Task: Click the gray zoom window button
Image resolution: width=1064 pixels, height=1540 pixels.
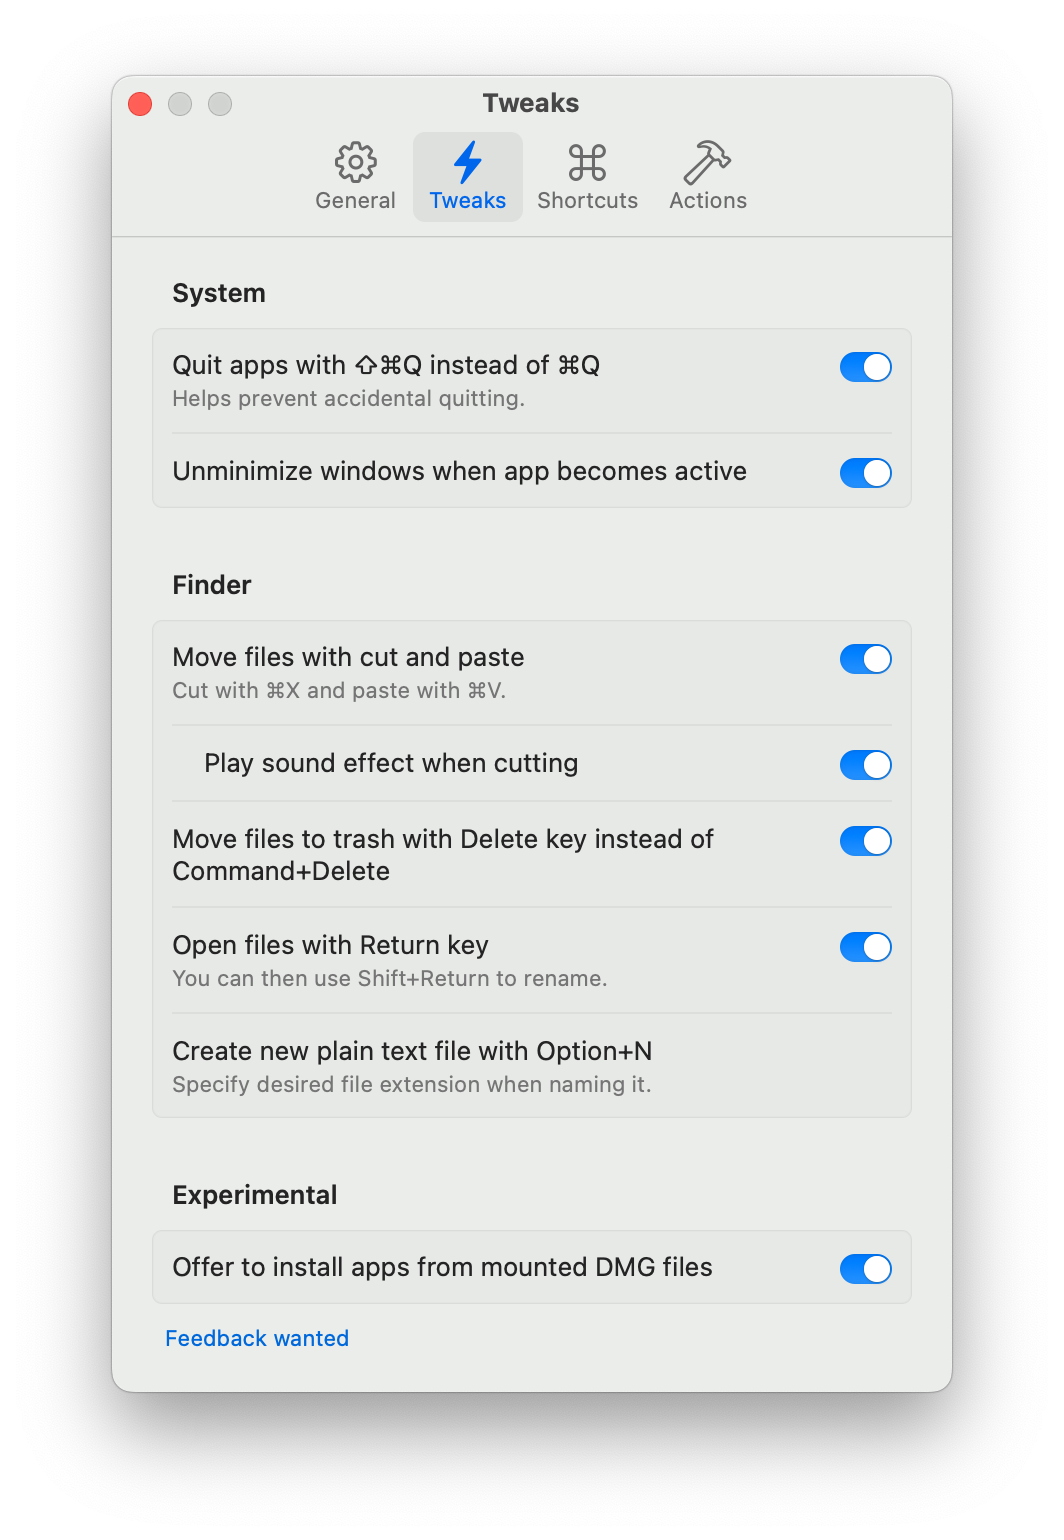Action: (x=220, y=104)
